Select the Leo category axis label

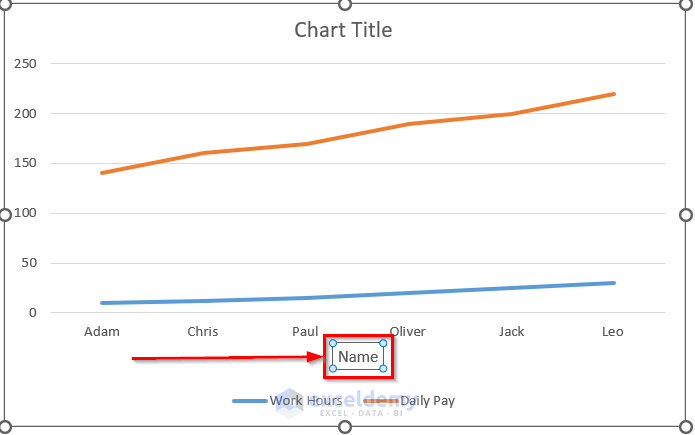tap(614, 331)
